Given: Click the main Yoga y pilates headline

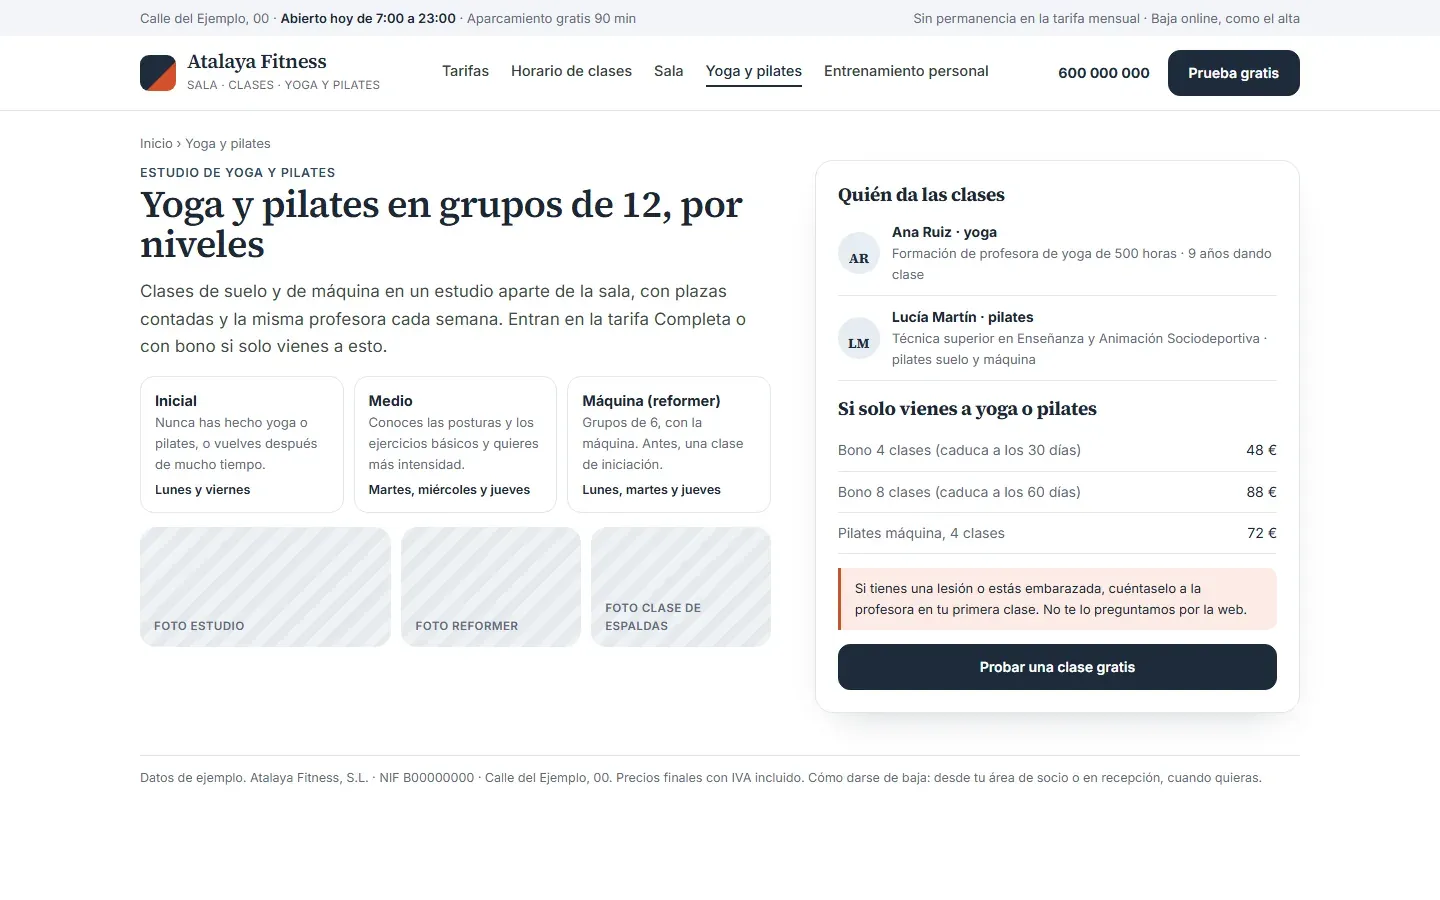Looking at the screenshot, I should tap(441, 224).
